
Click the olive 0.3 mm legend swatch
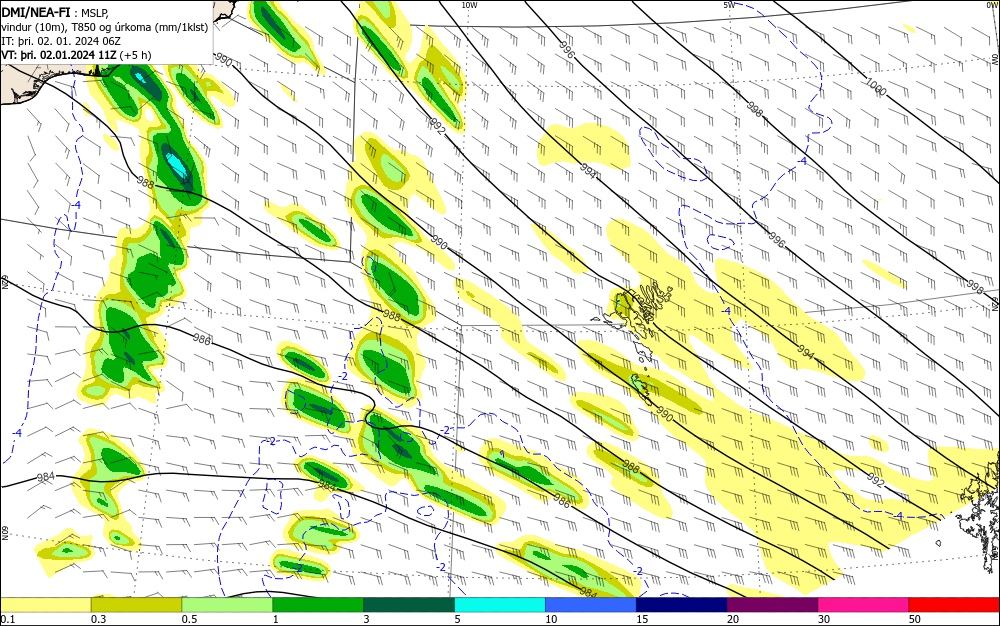coord(136,605)
